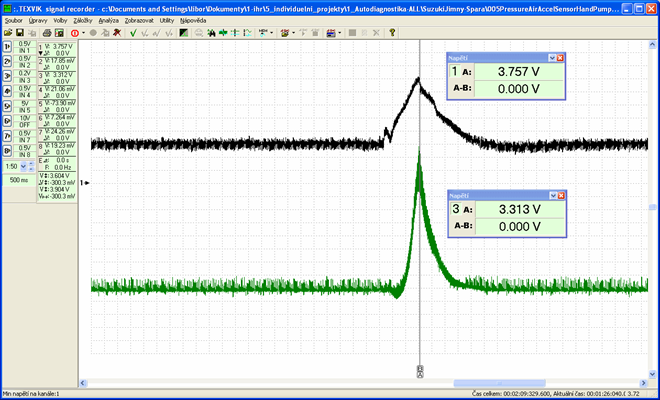
Task: Open the Analýza menu
Action: (x=109, y=20)
